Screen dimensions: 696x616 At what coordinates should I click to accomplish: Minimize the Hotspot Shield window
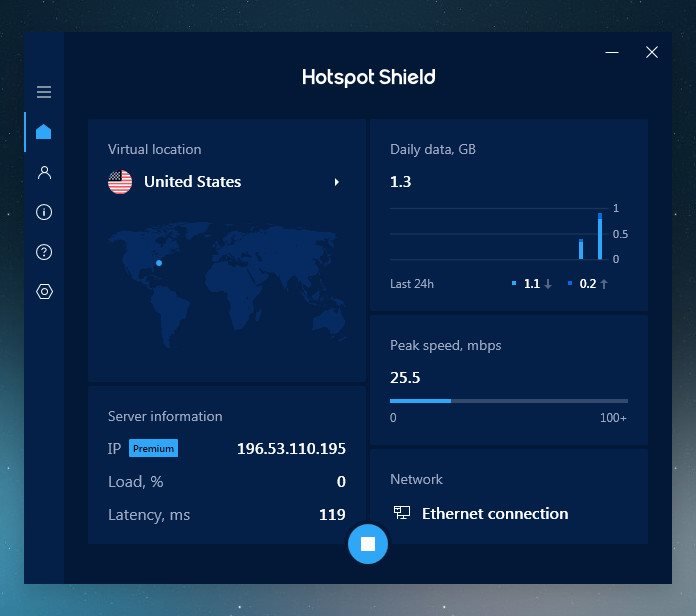click(x=612, y=52)
